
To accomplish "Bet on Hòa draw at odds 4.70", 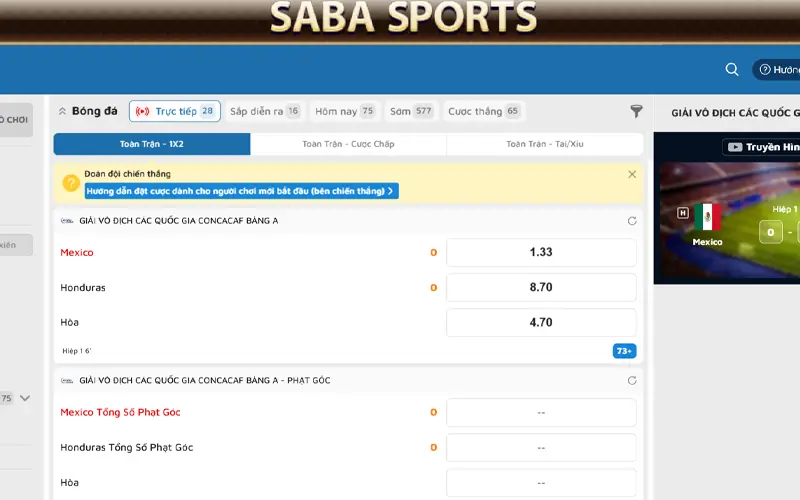I will pos(541,322).
